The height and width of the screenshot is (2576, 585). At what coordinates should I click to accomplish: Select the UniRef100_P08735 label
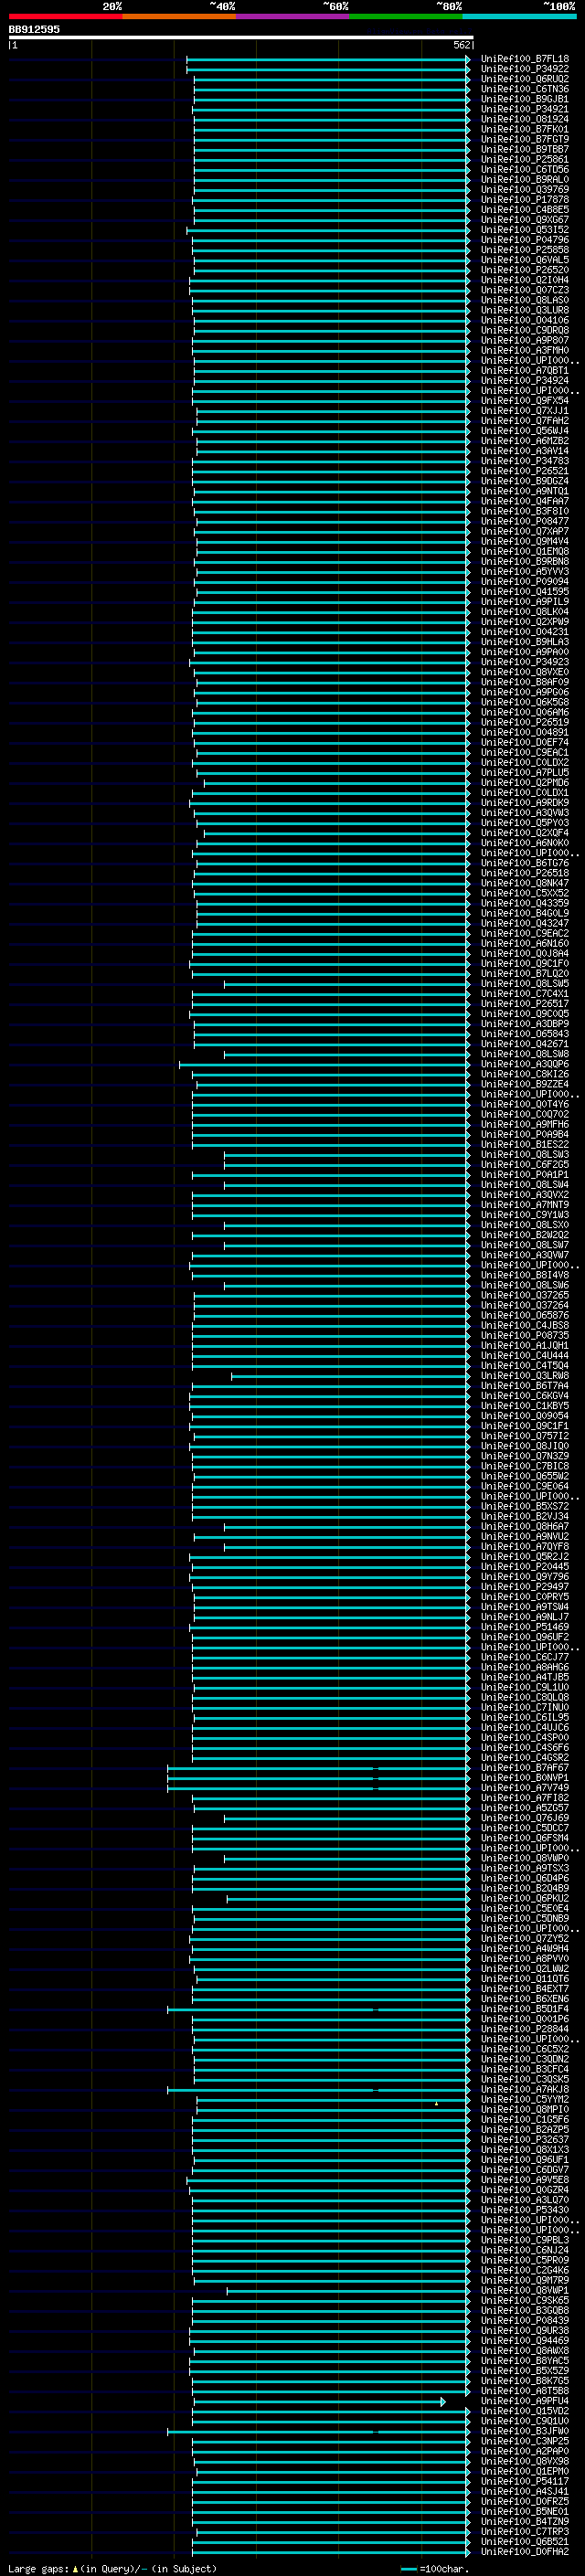pyautogui.click(x=525, y=1335)
